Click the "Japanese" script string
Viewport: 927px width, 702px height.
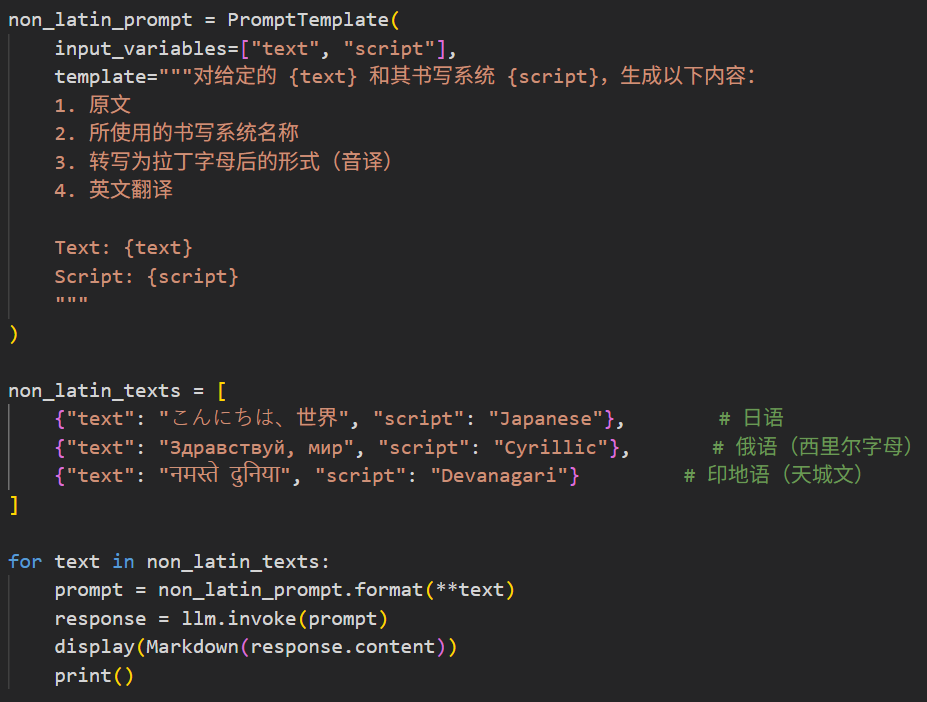(546, 419)
